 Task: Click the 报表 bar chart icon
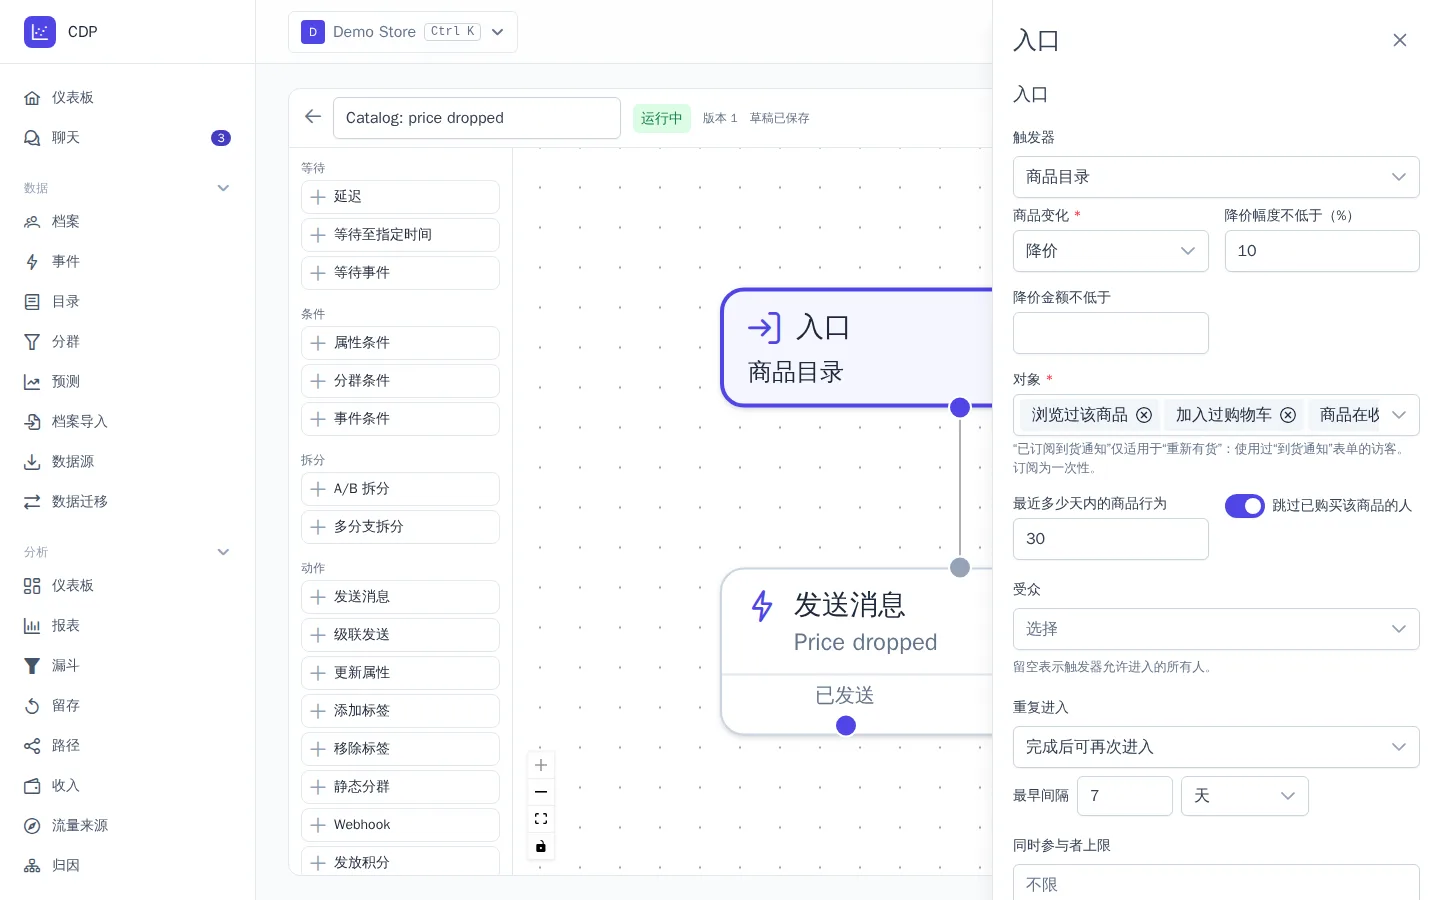32,626
